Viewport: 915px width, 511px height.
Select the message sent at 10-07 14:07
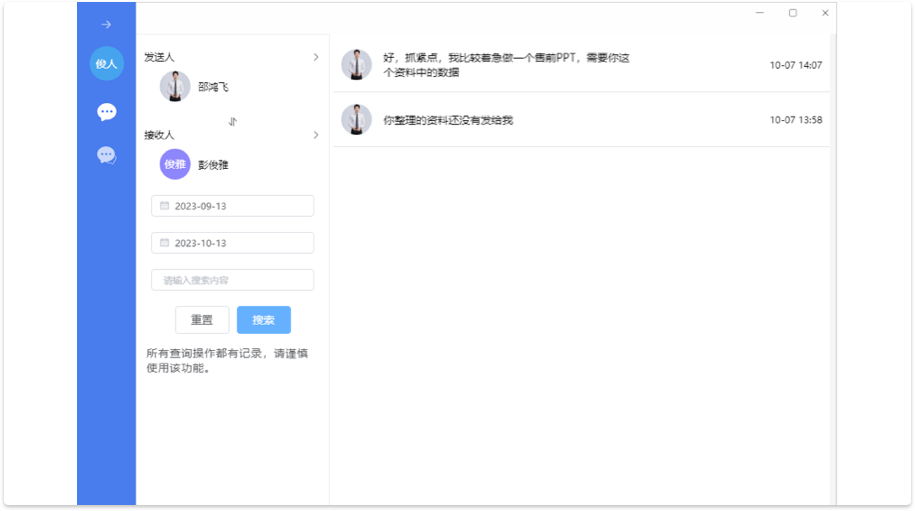[580, 65]
